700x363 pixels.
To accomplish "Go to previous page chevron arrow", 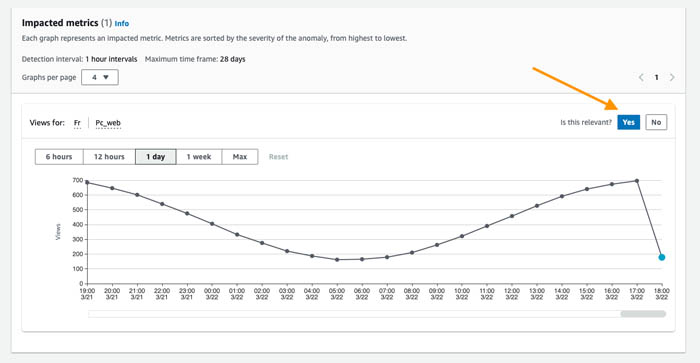I will [641, 77].
